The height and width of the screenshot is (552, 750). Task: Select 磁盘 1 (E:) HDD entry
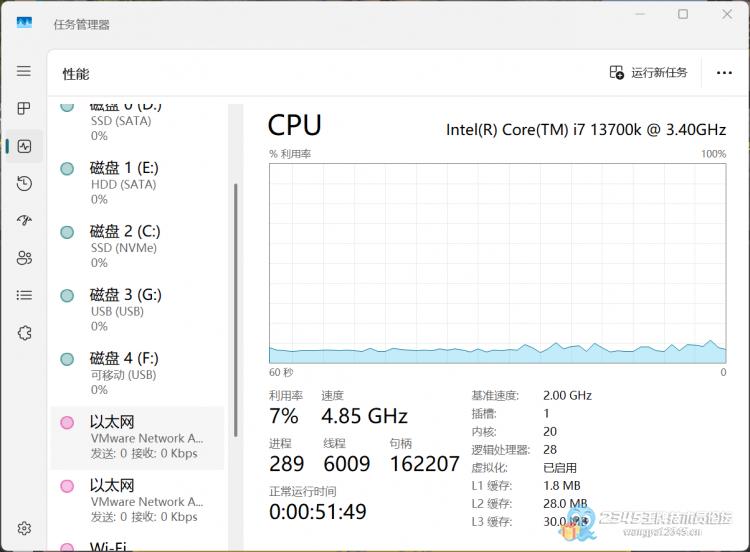137,184
